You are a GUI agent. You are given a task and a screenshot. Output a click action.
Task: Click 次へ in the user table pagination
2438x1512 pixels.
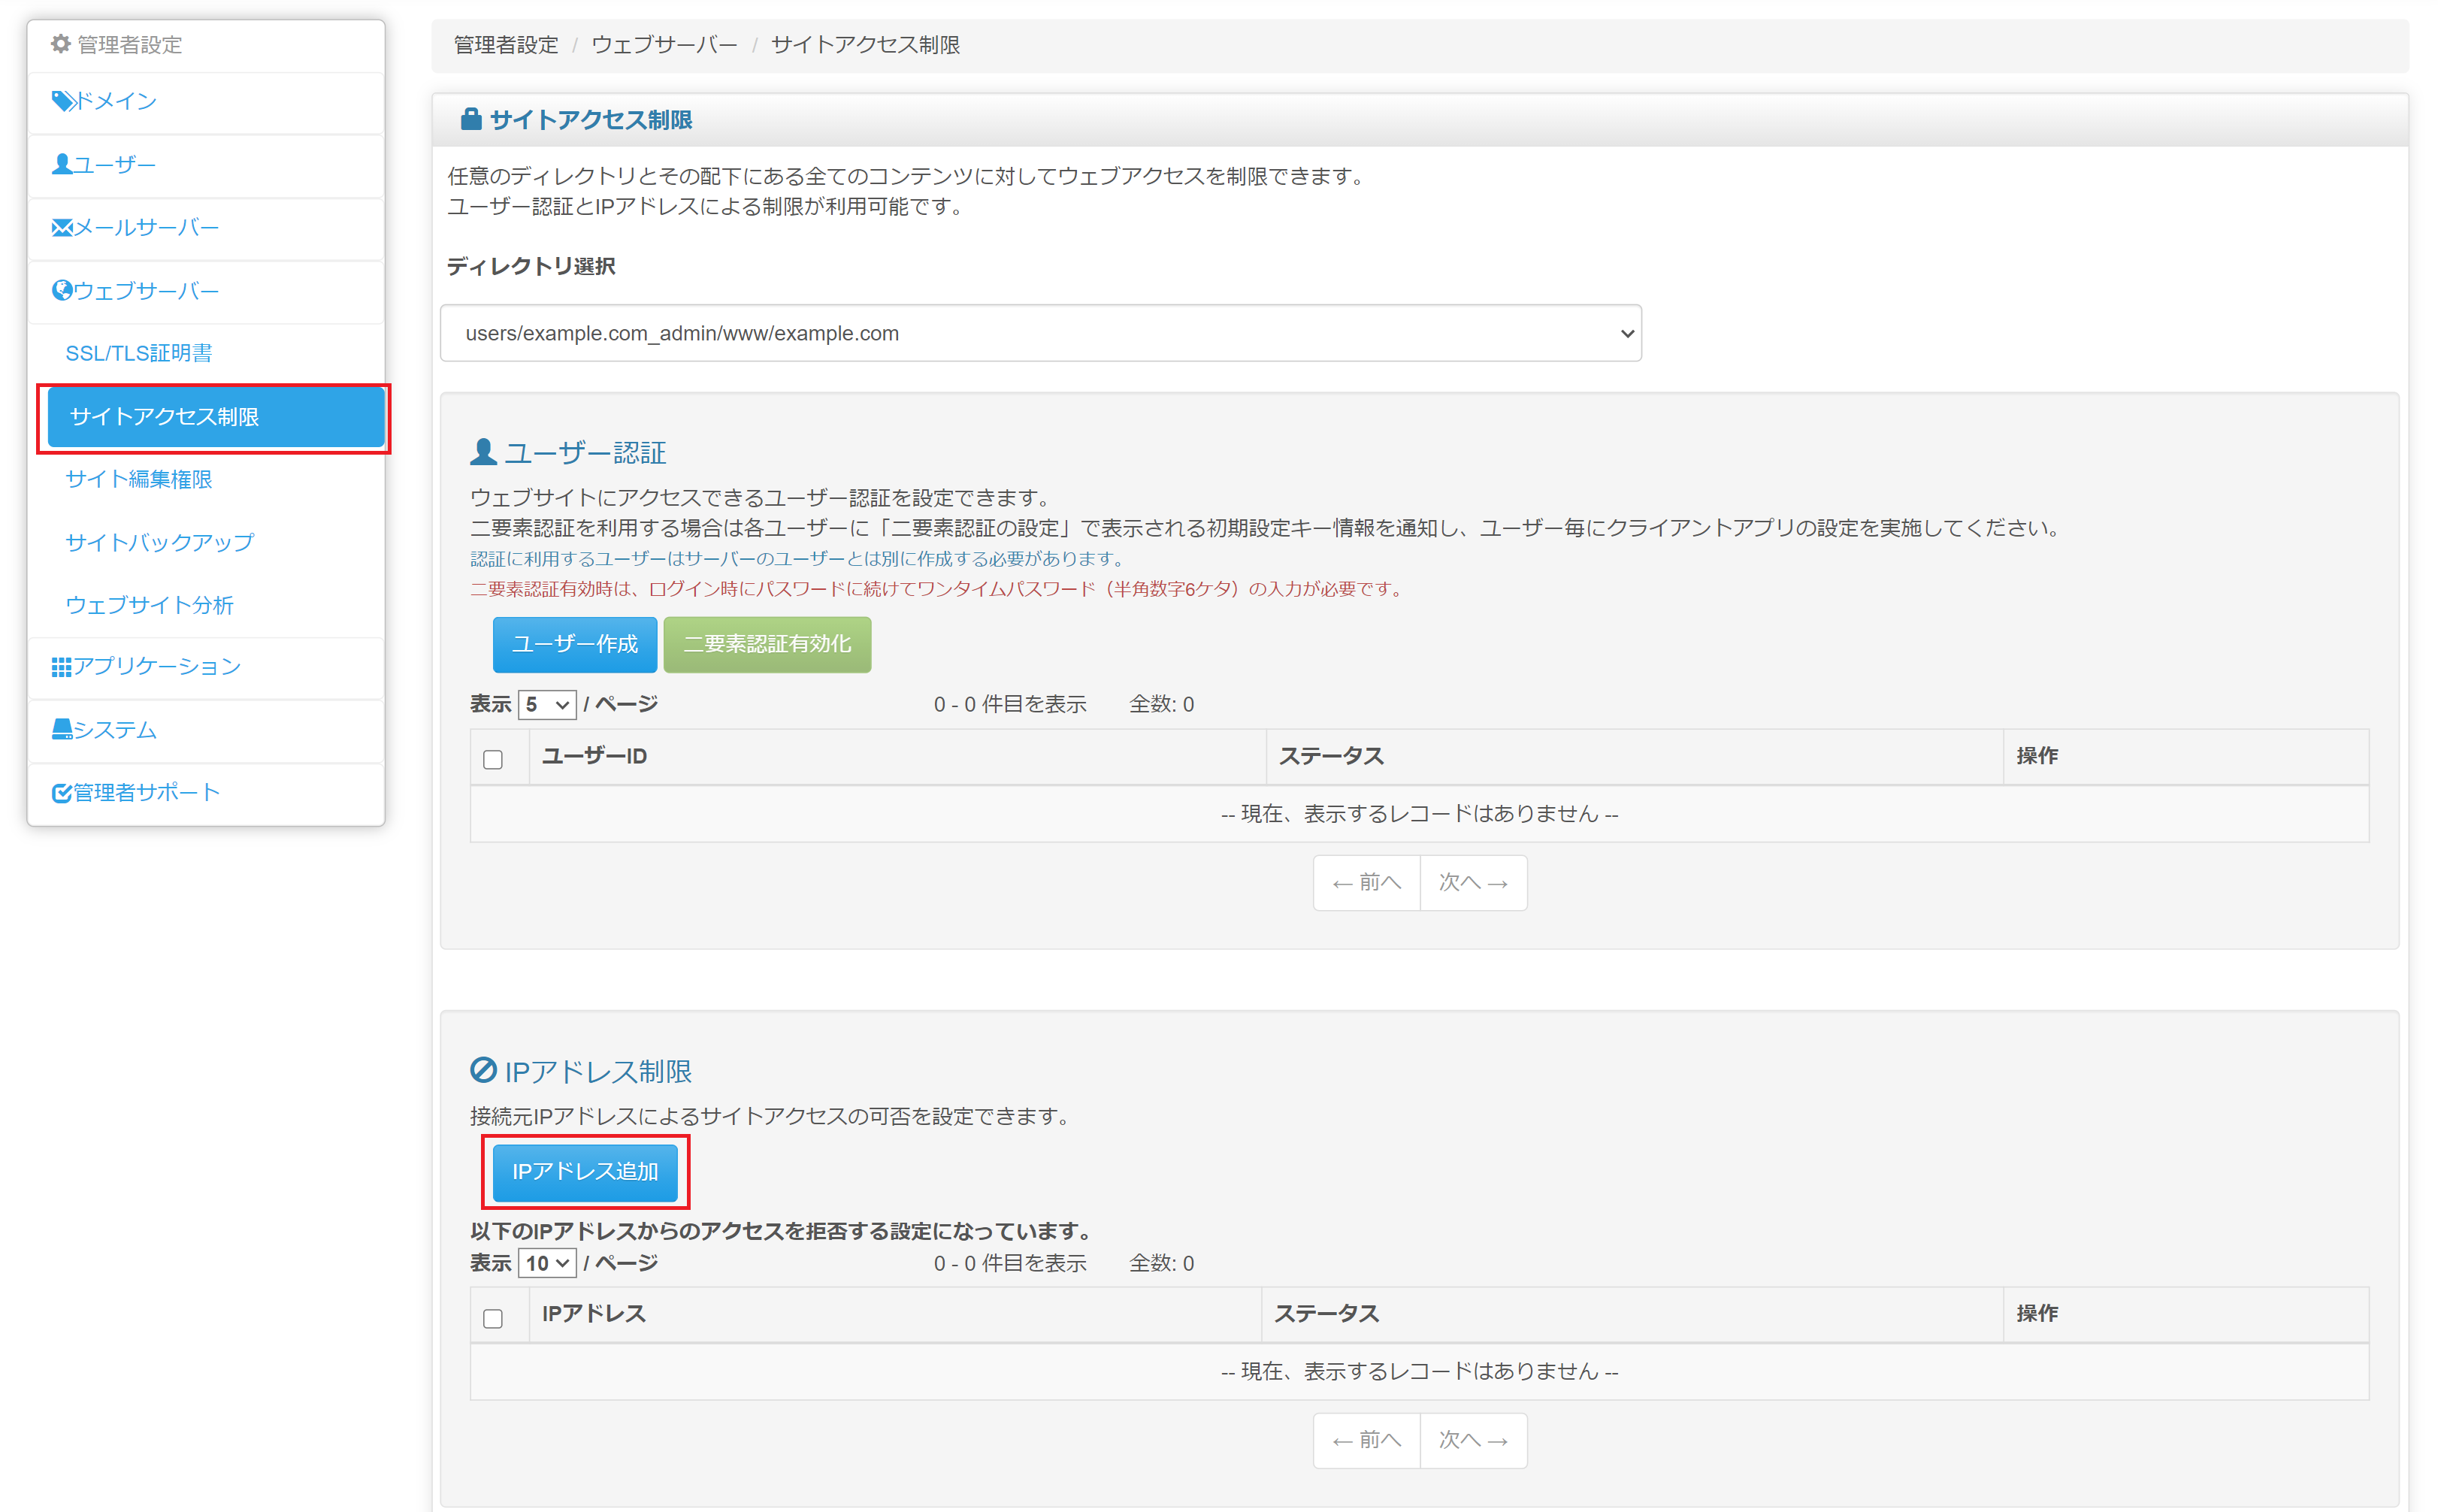[x=1472, y=882]
